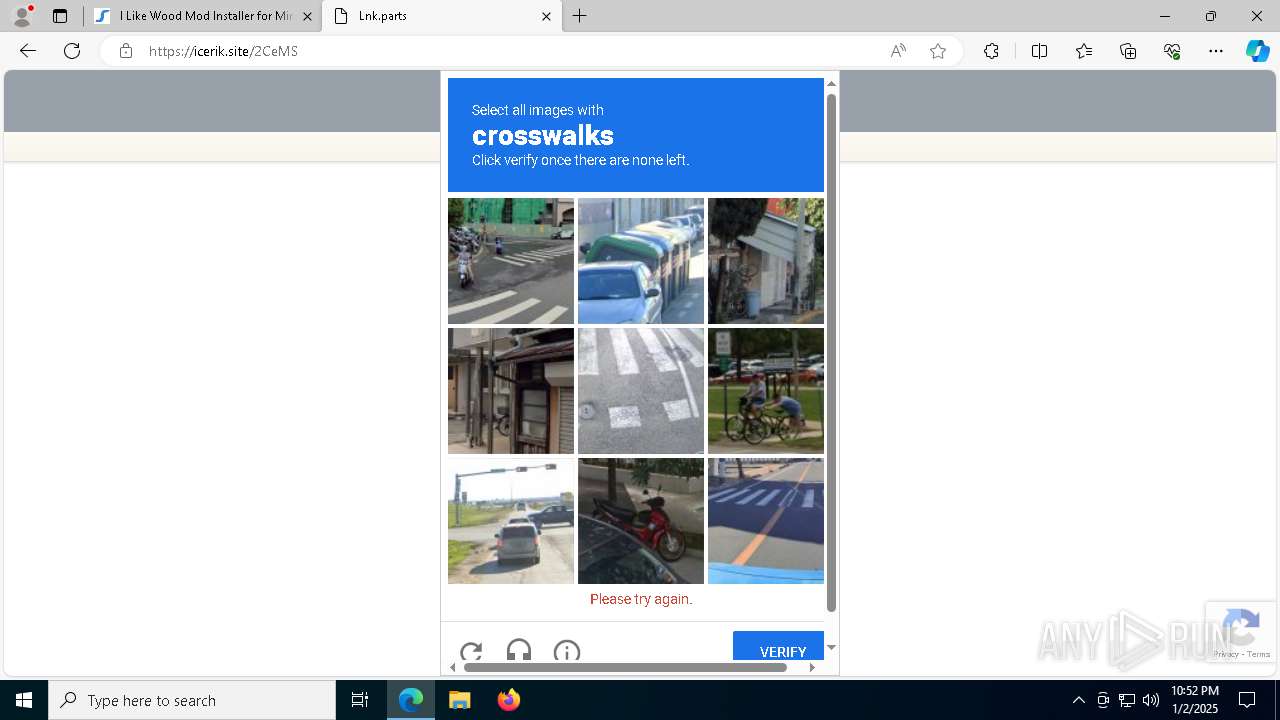Open Browser essentials heart icon

coord(1172,51)
